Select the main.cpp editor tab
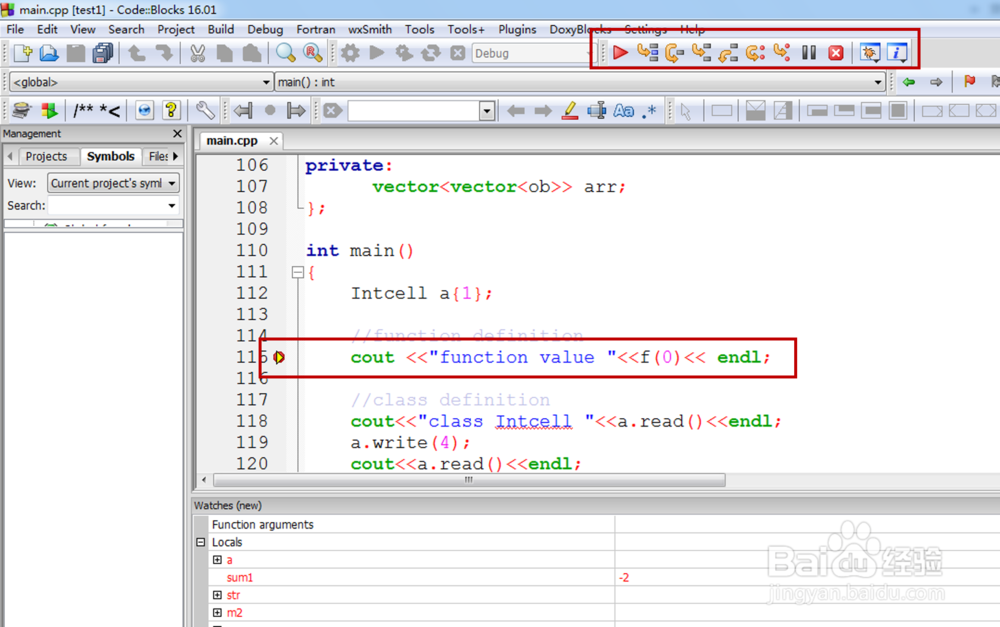 pyautogui.click(x=232, y=140)
